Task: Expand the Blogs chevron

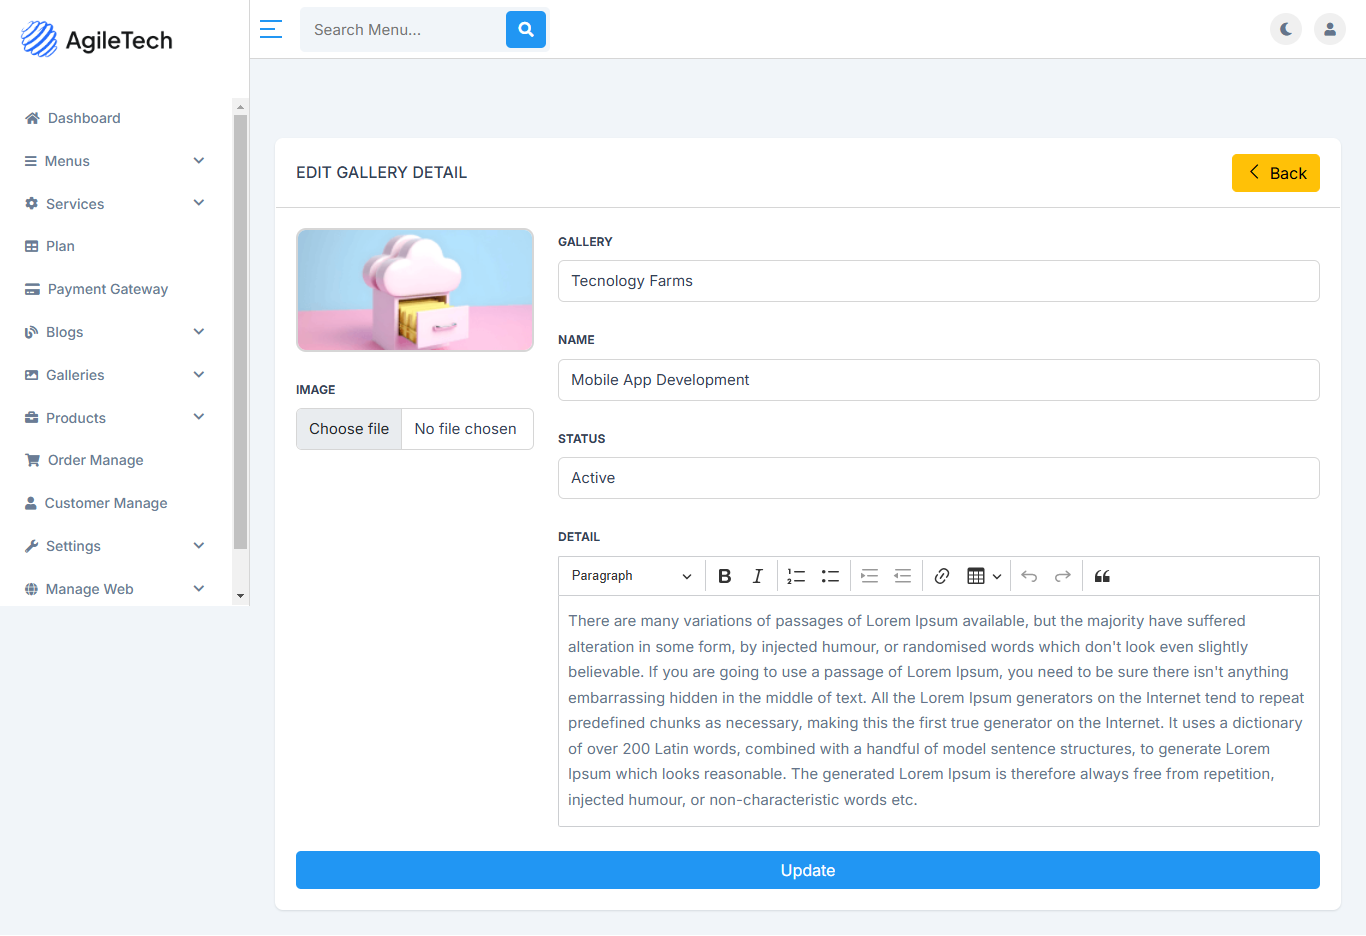Action: click(x=199, y=331)
